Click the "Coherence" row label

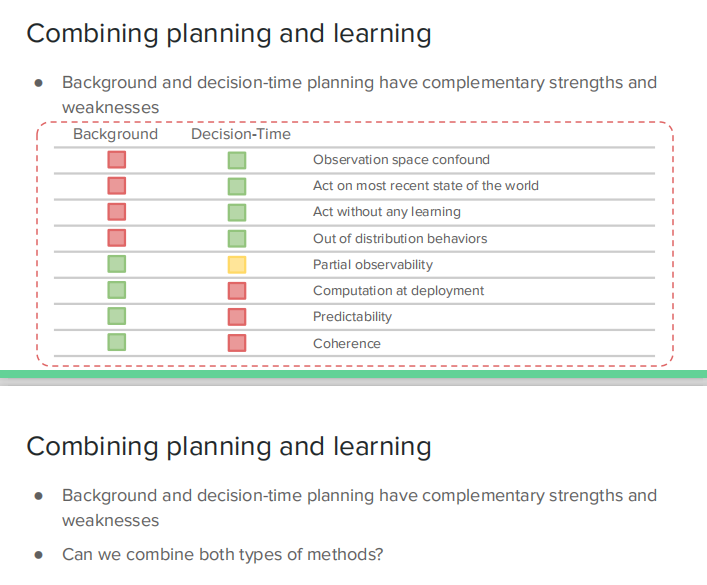coord(346,343)
